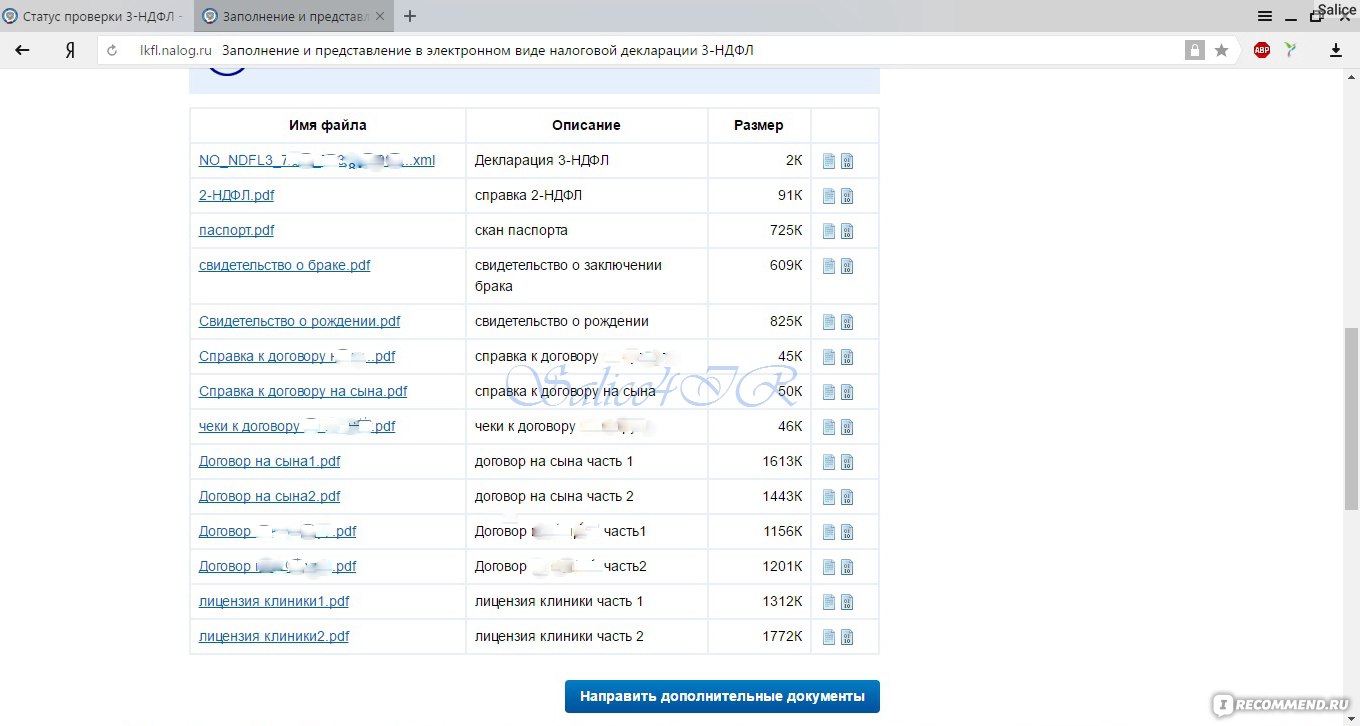Open Свидетельство о рождении.pdf link
Image resolution: width=1360 pixels, height=726 pixels.
[x=300, y=321]
